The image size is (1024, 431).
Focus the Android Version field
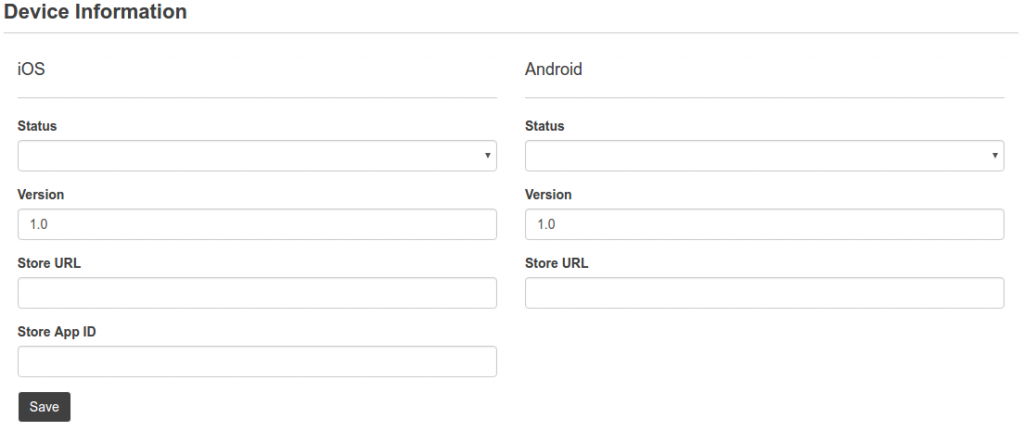pos(763,224)
